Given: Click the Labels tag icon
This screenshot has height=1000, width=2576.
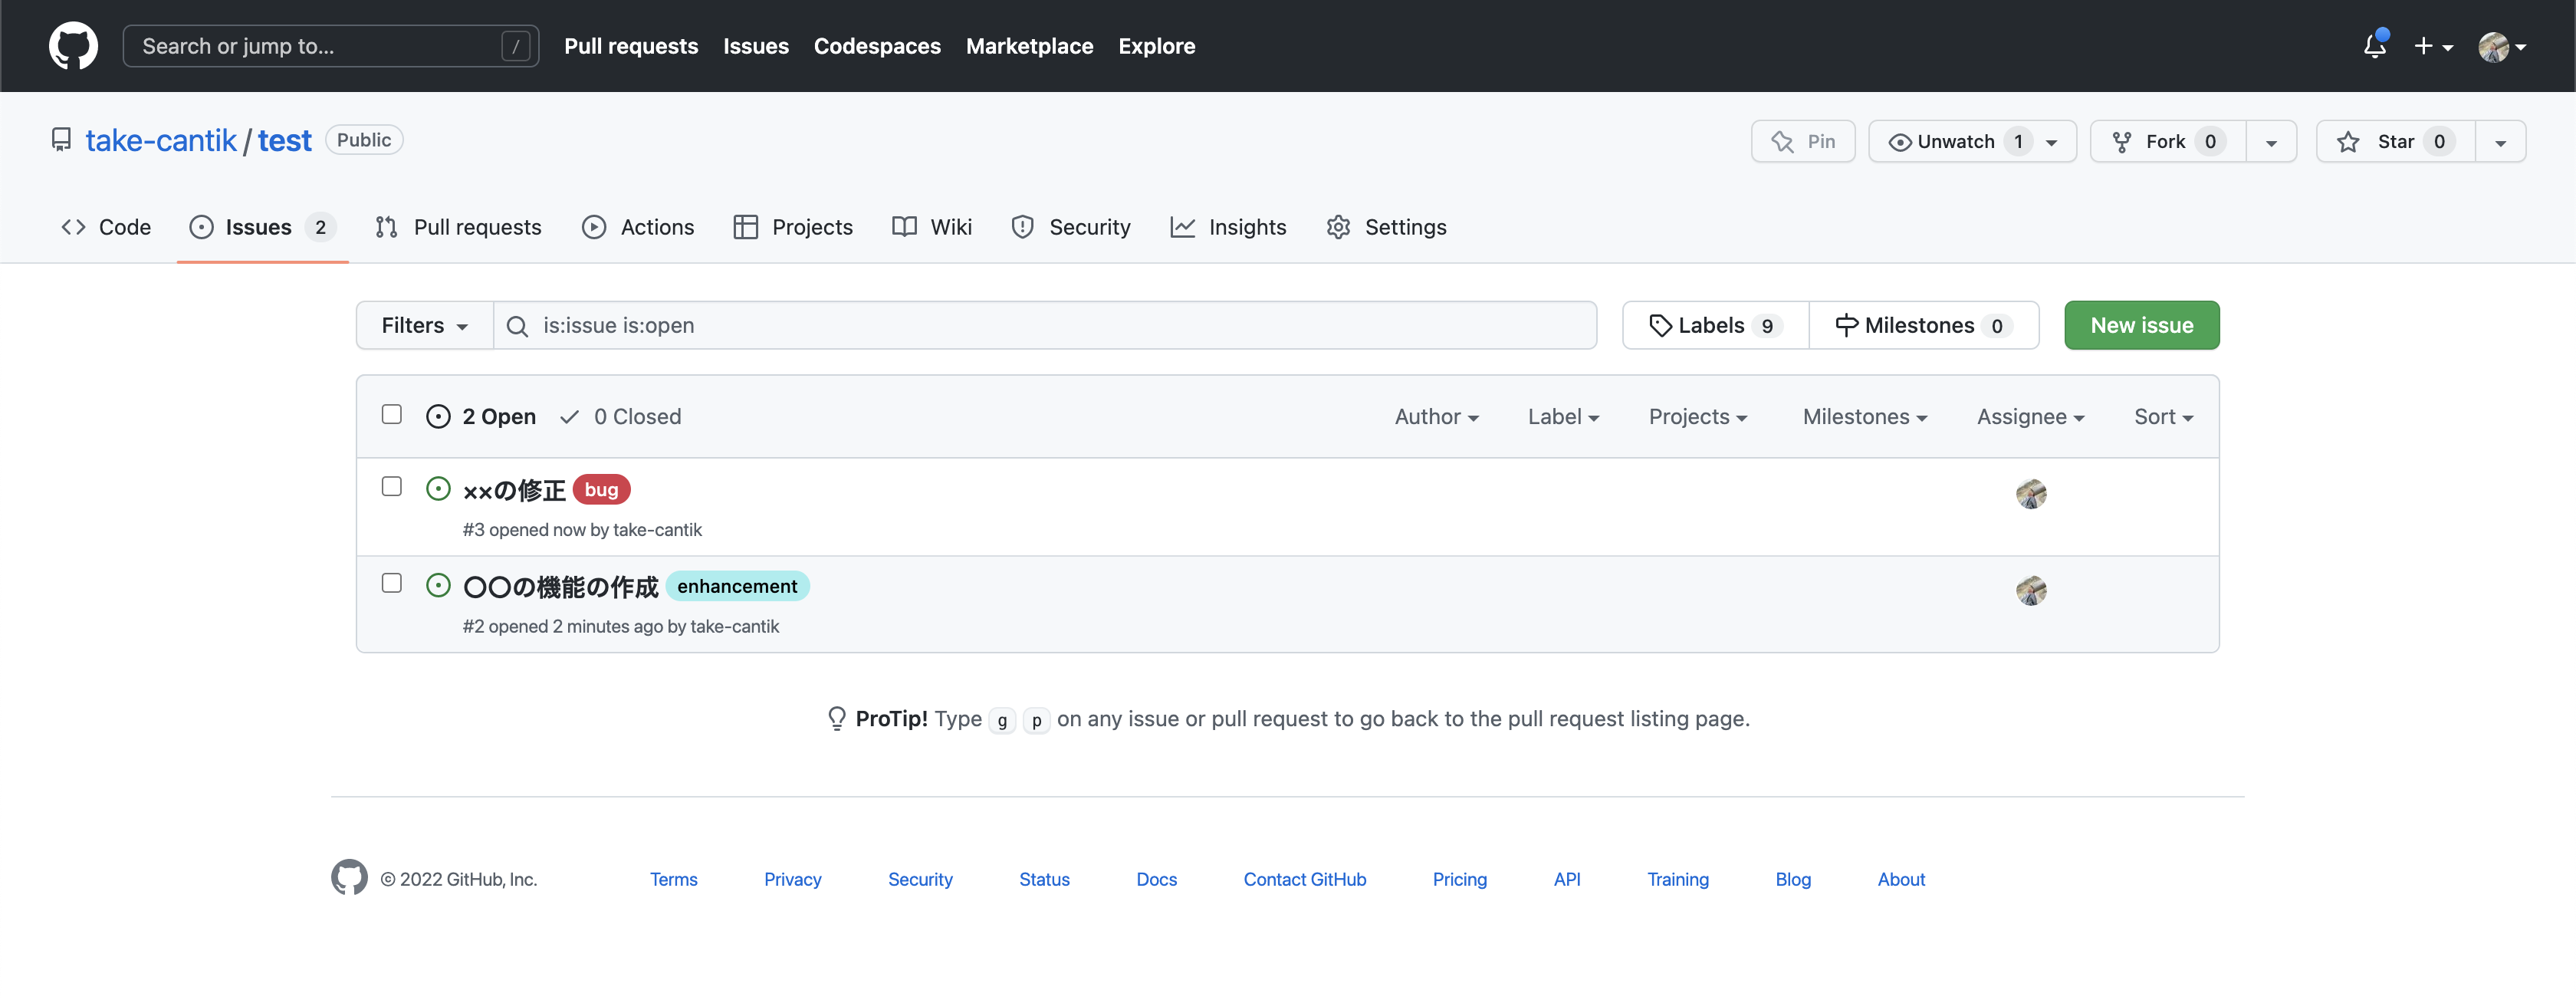Looking at the screenshot, I should (x=1662, y=325).
